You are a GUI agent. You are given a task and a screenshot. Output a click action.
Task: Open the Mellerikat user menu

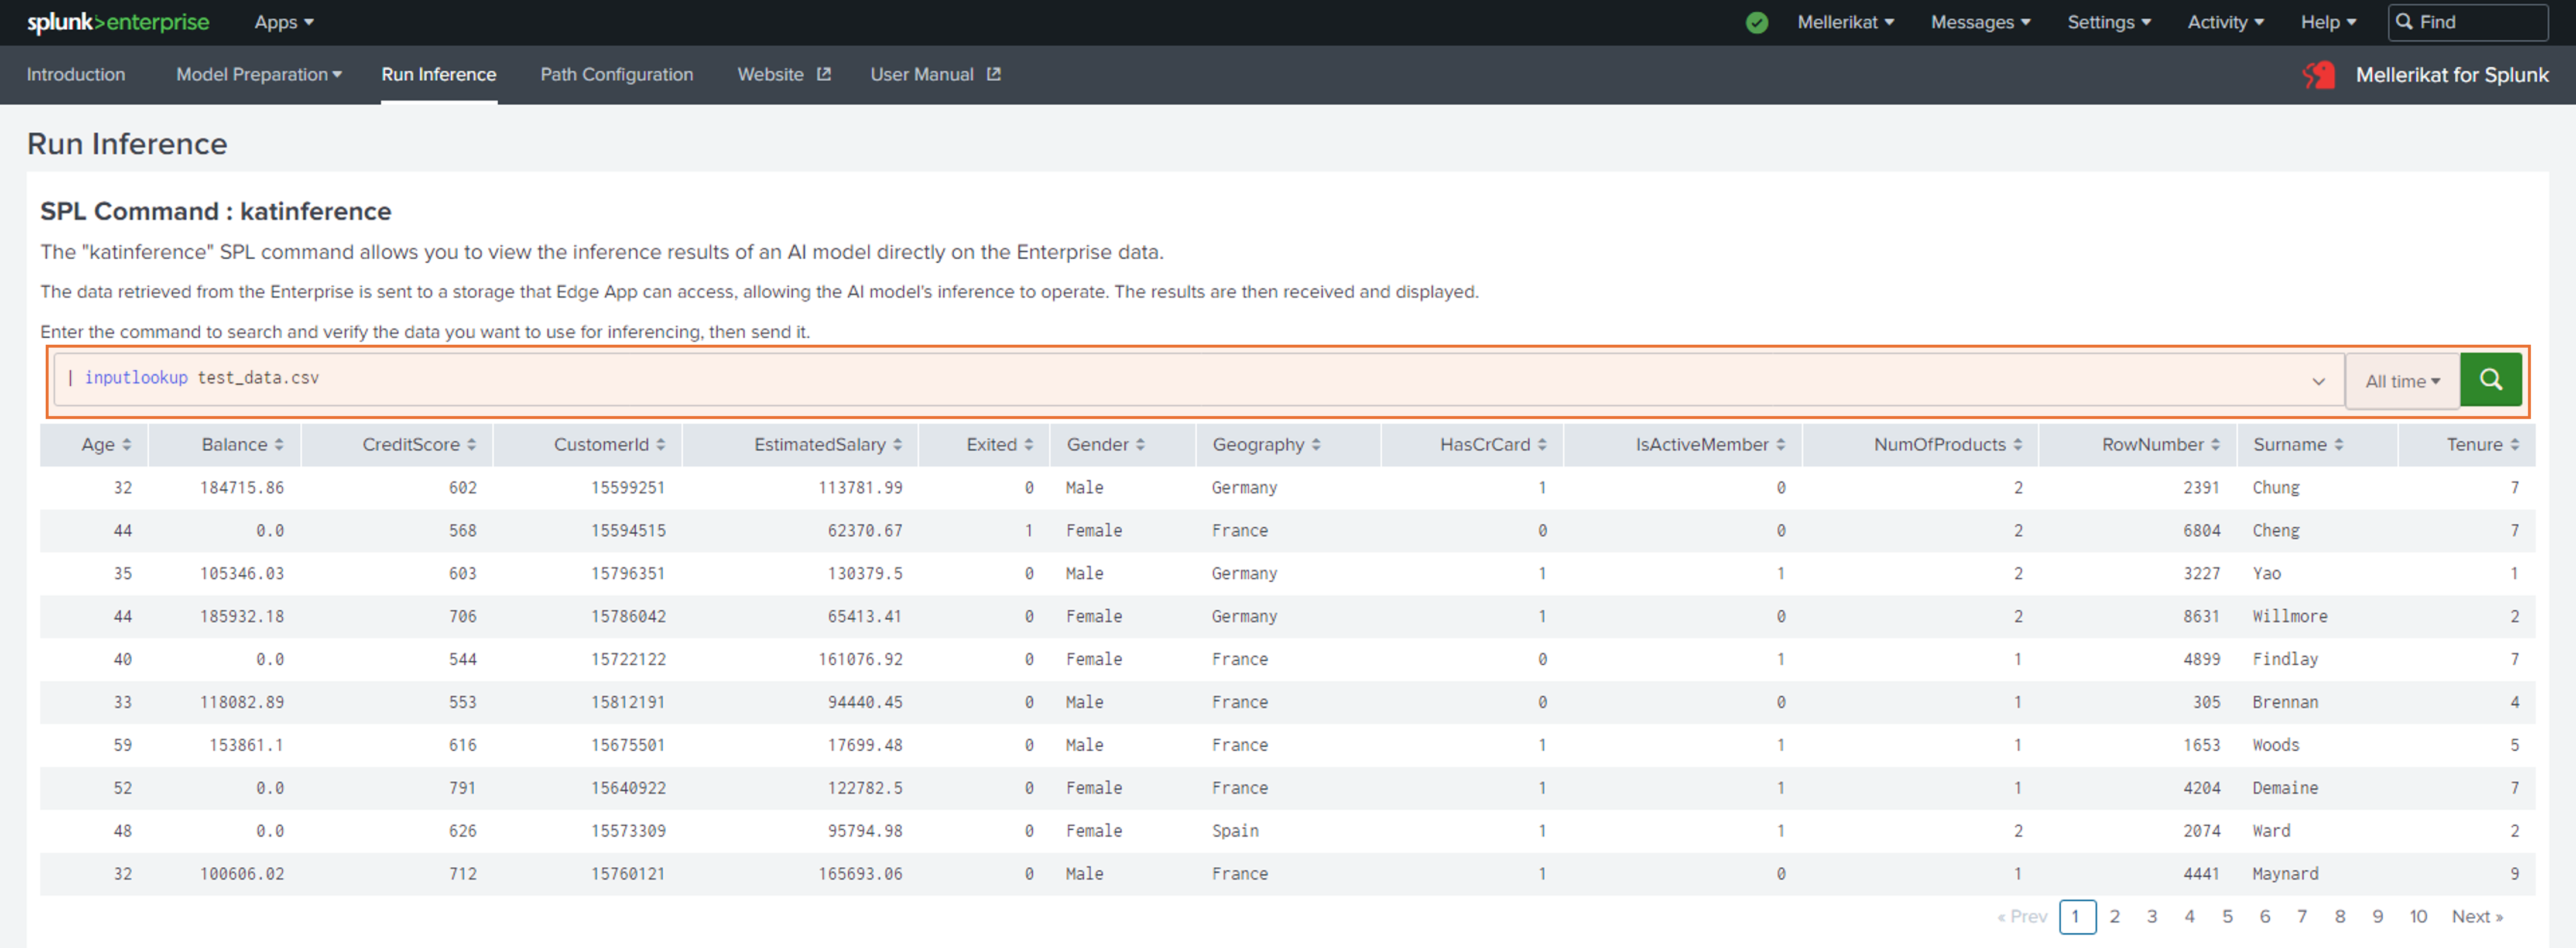click(x=1845, y=22)
